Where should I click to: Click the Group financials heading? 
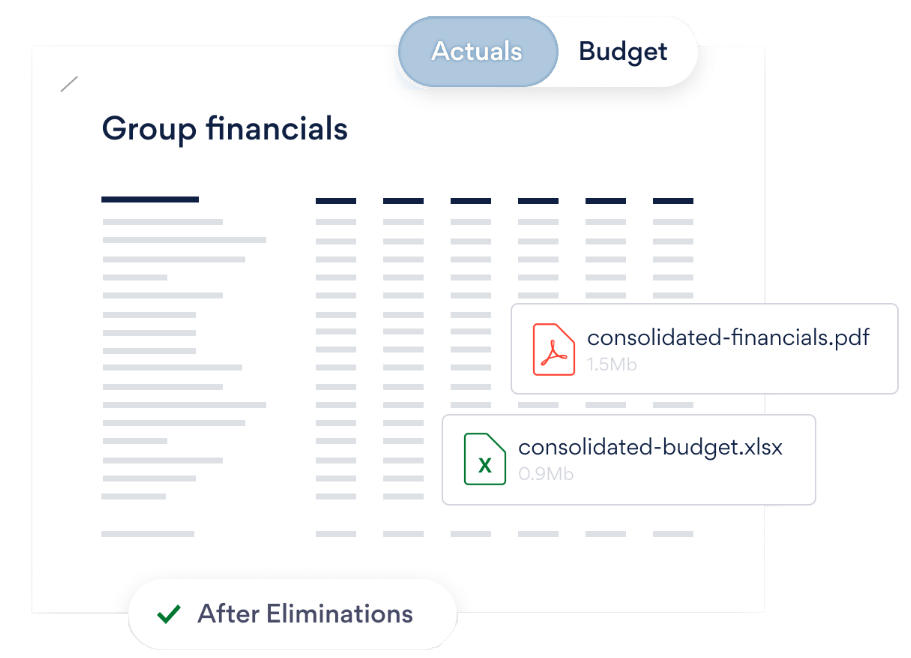pyautogui.click(x=225, y=129)
